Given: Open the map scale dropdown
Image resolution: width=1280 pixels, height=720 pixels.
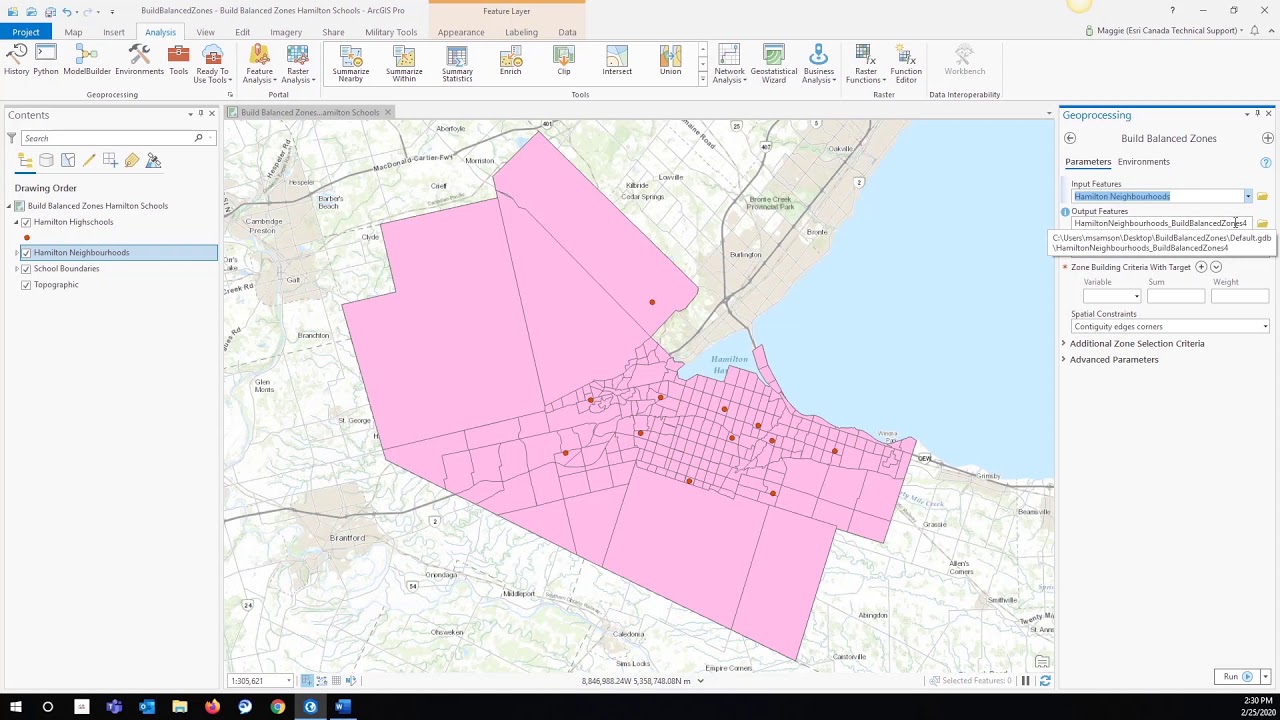Looking at the screenshot, I should (288, 681).
